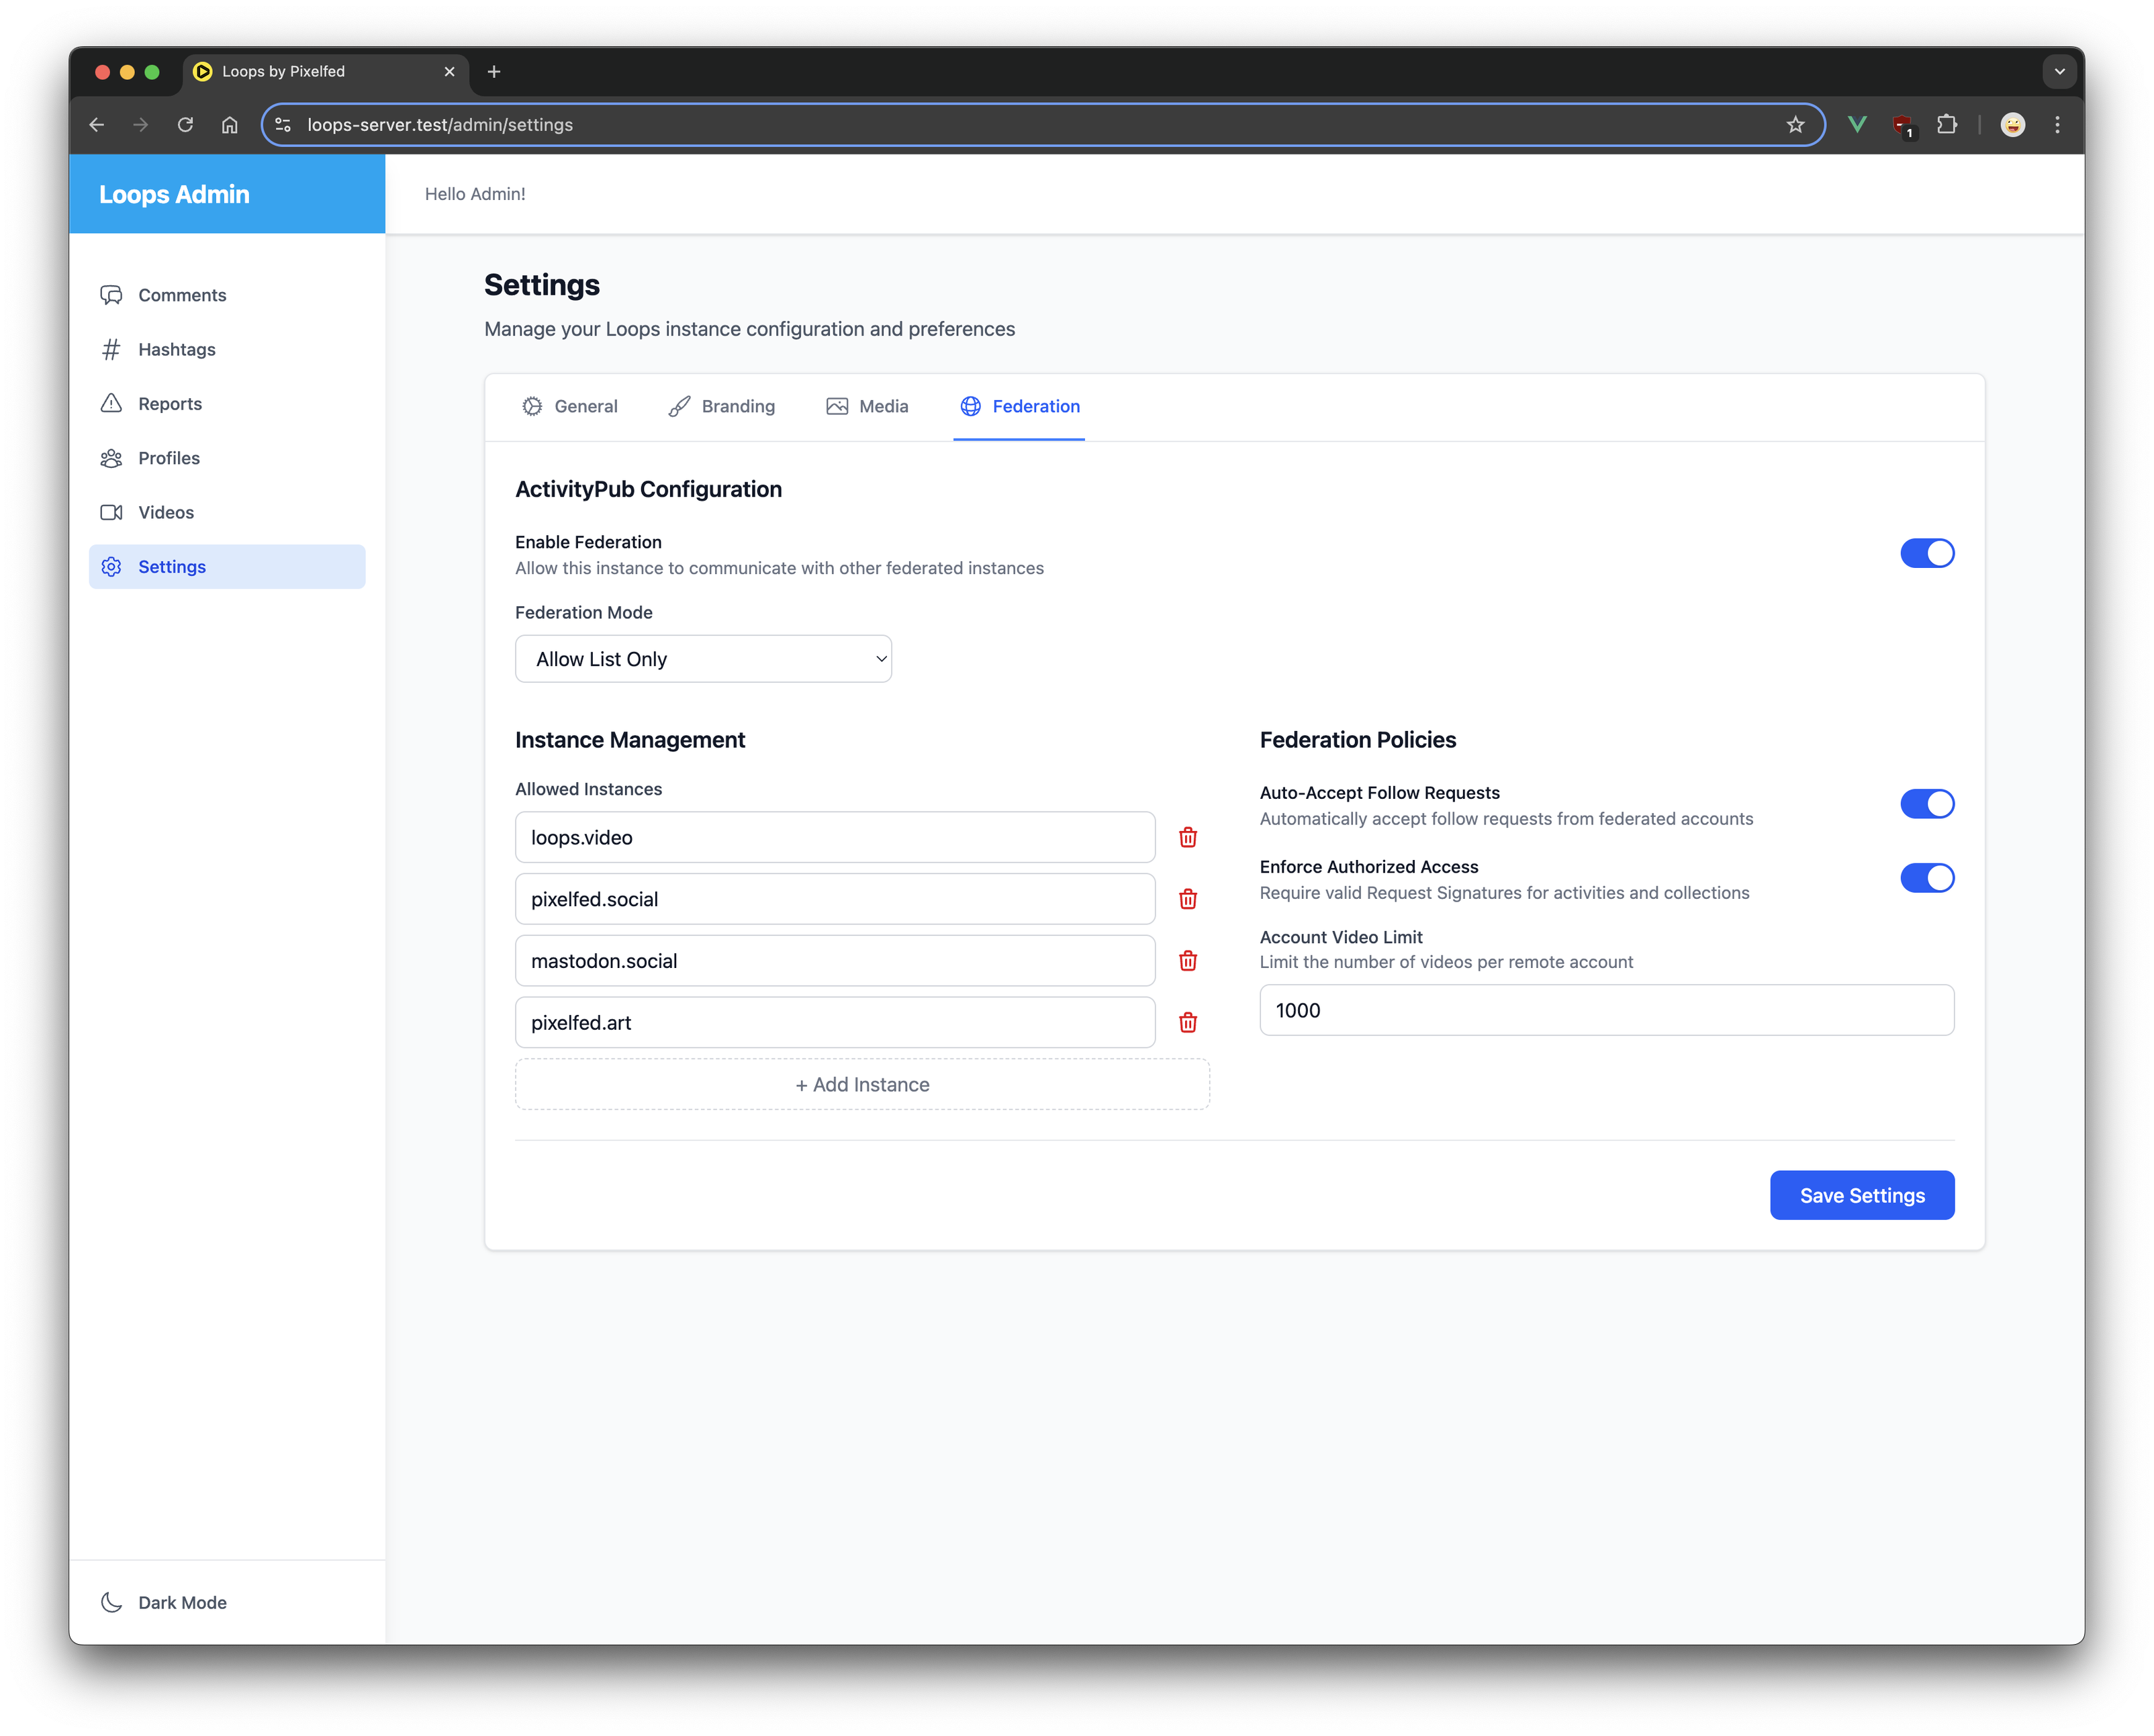Image resolution: width=2154 pixels, height=1736 pixels.
Task: Reload the current page
Action: pos(185,125)
